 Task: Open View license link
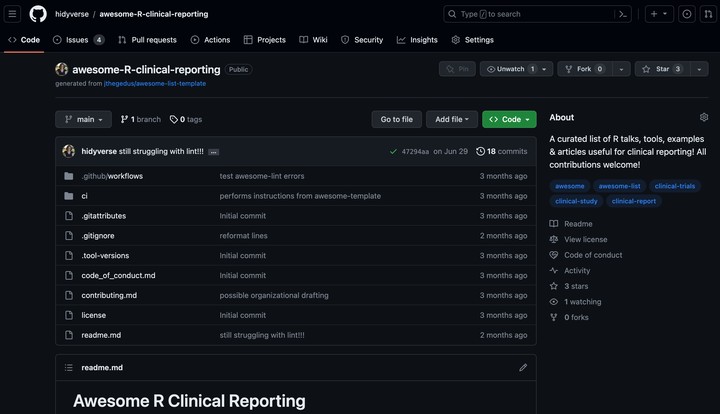(x=578, y=240)
